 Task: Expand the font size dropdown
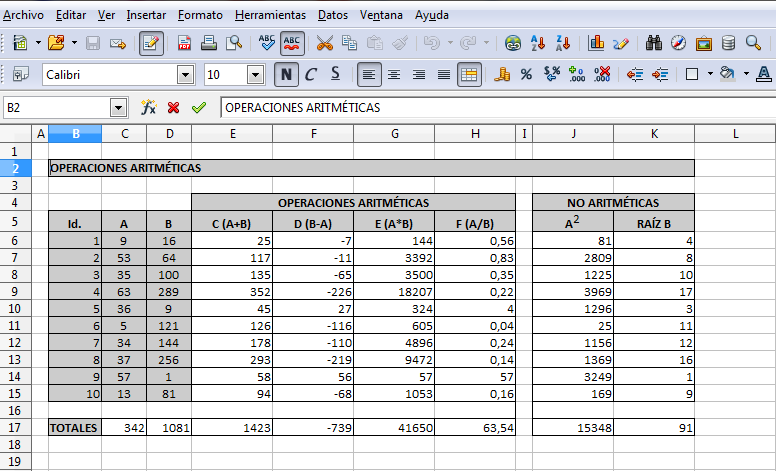click(255, 75)
